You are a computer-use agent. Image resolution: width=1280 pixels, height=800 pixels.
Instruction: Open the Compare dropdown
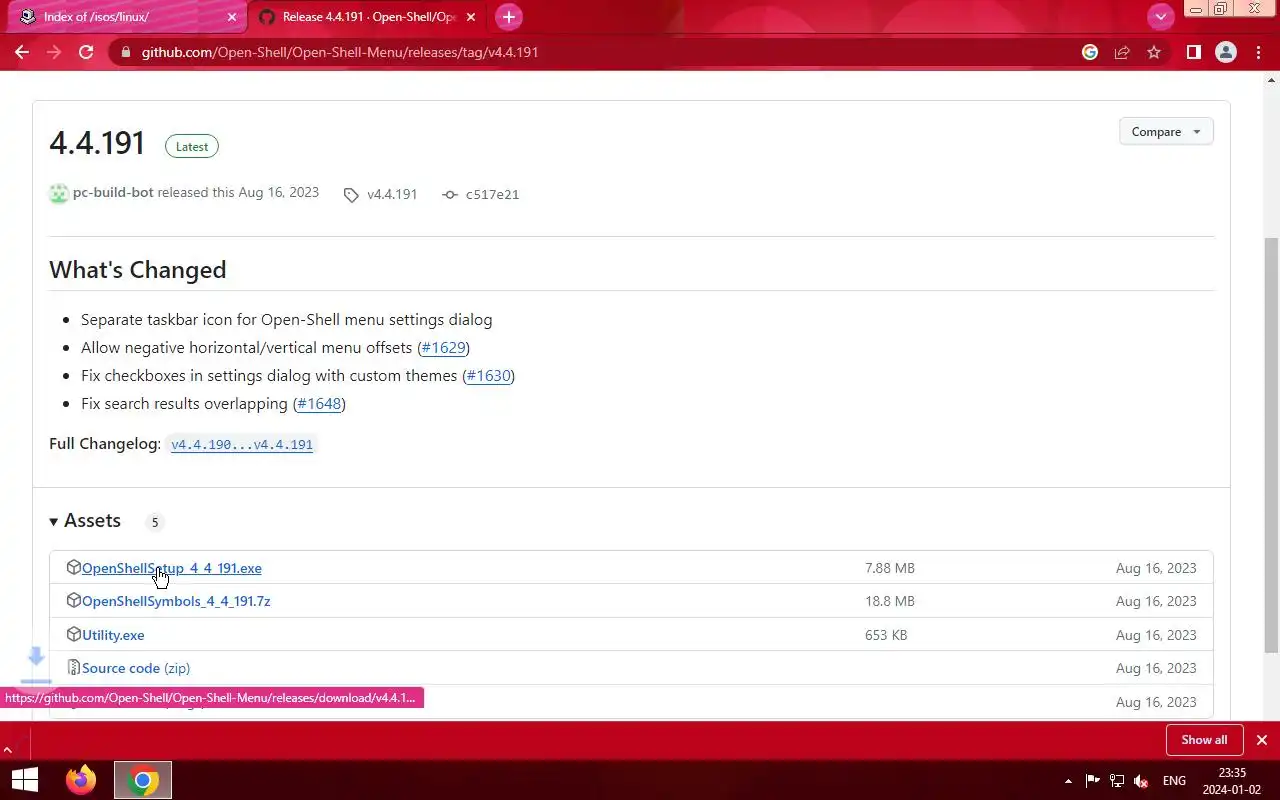1166,132
